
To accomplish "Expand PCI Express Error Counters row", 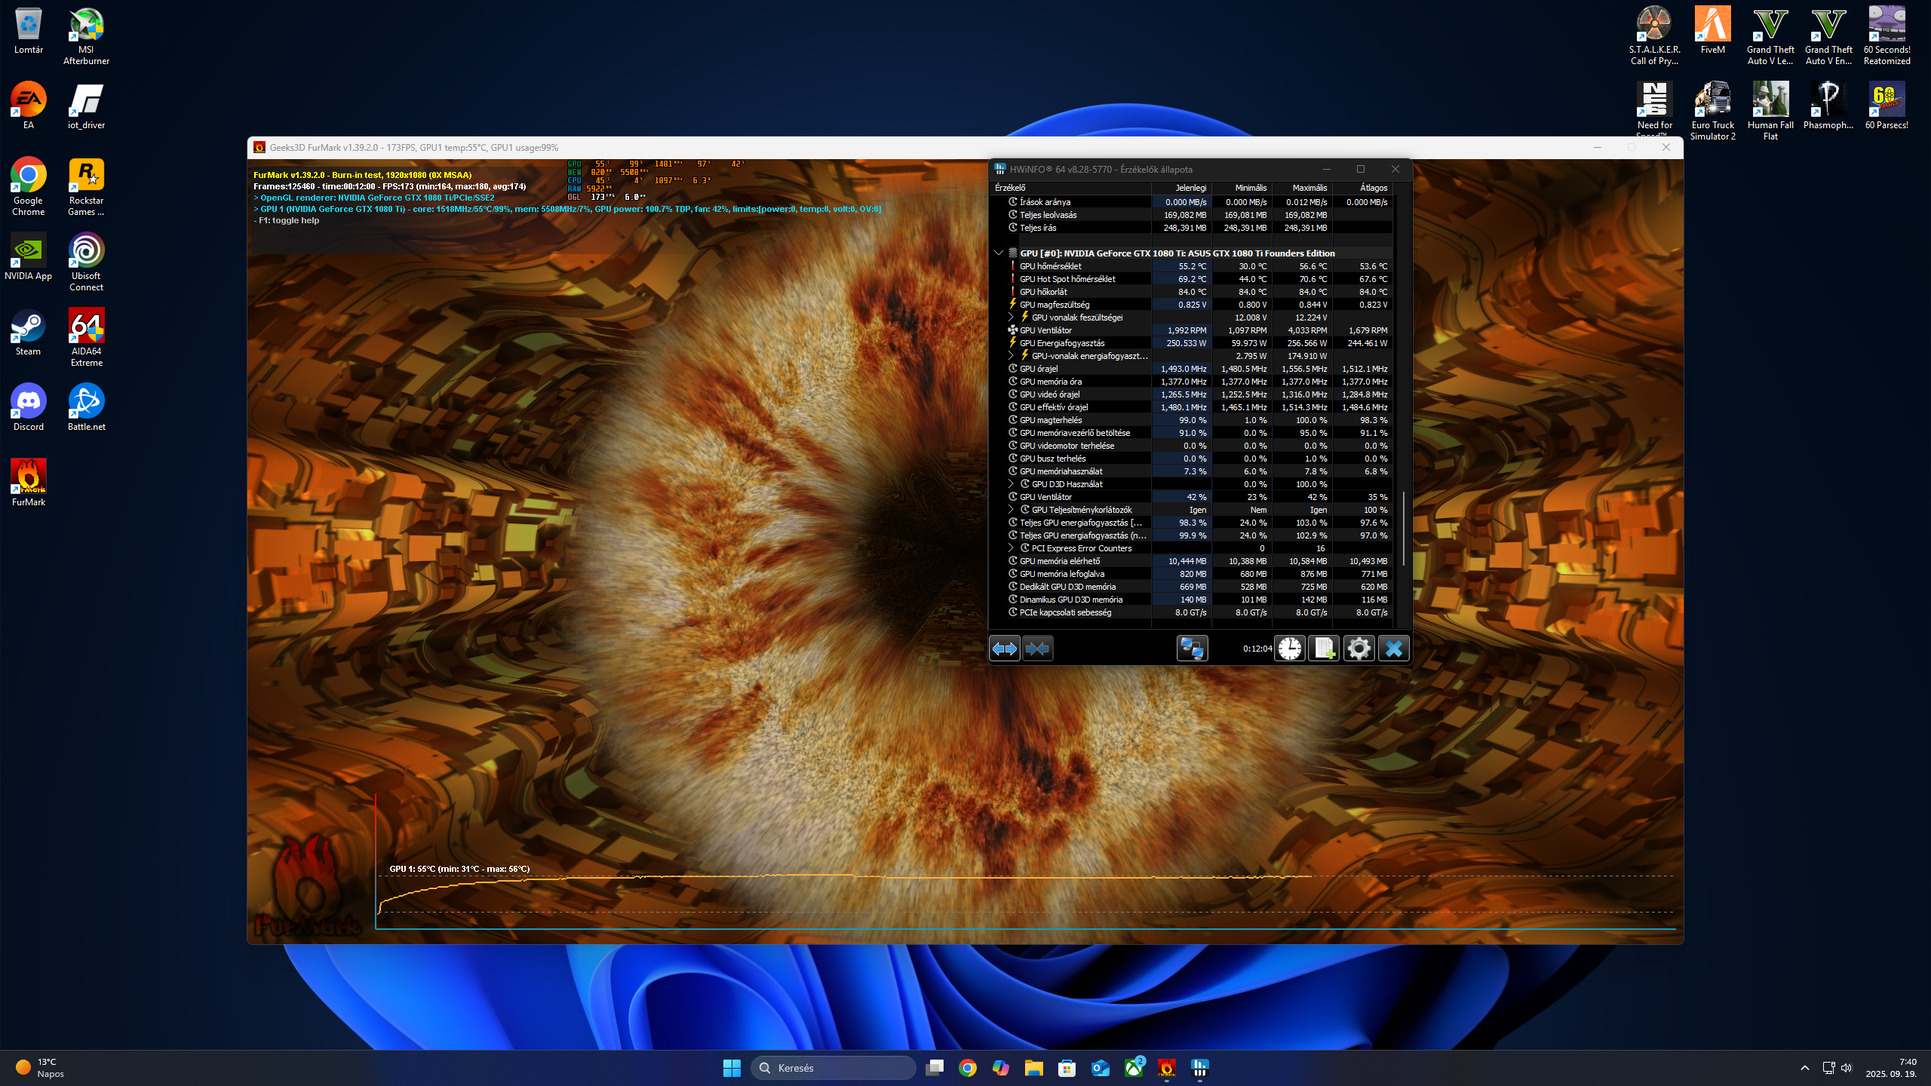I will point(1011,548).
